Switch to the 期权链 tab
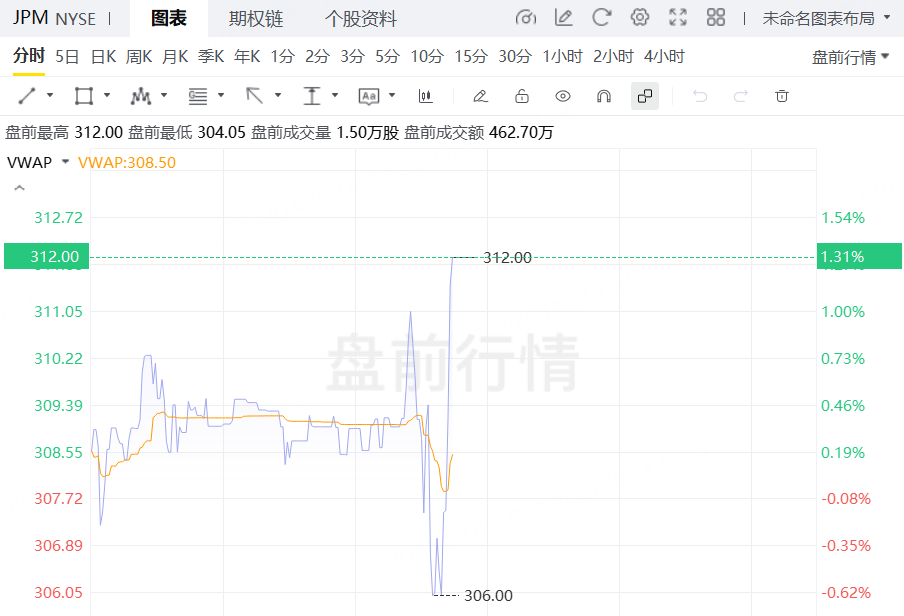Viewport: 904px width, 616px height. (x=255, y=19)
